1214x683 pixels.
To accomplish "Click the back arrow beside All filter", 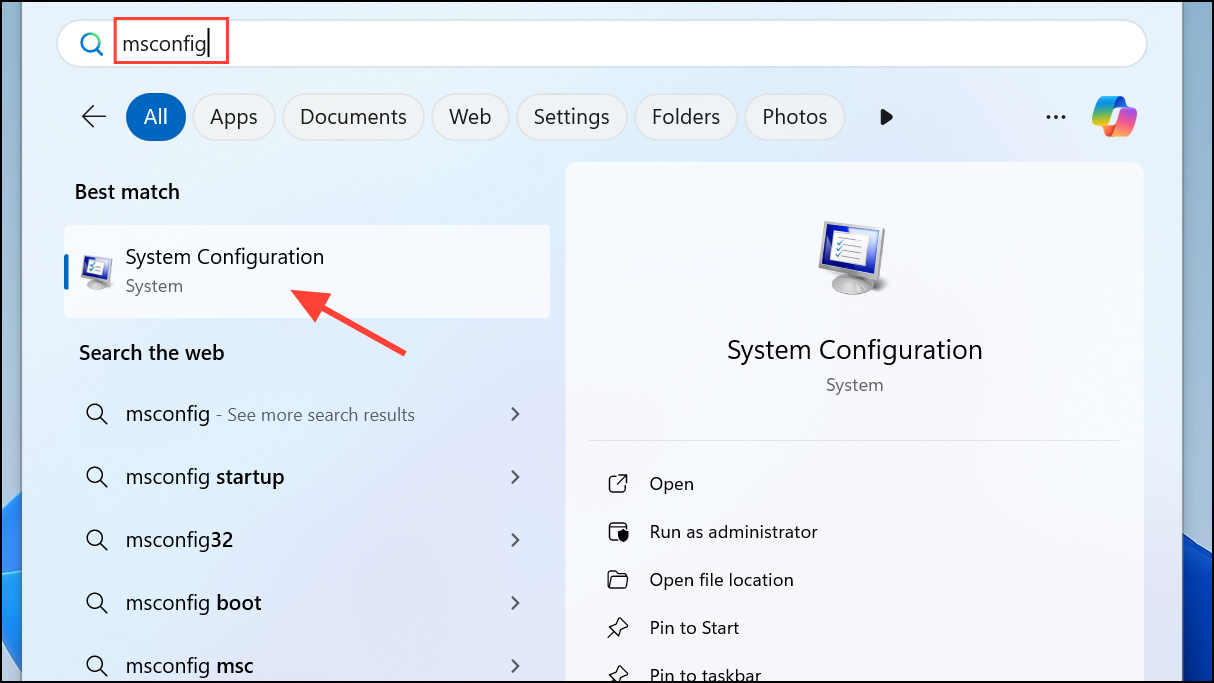I will tap(94, 117).
